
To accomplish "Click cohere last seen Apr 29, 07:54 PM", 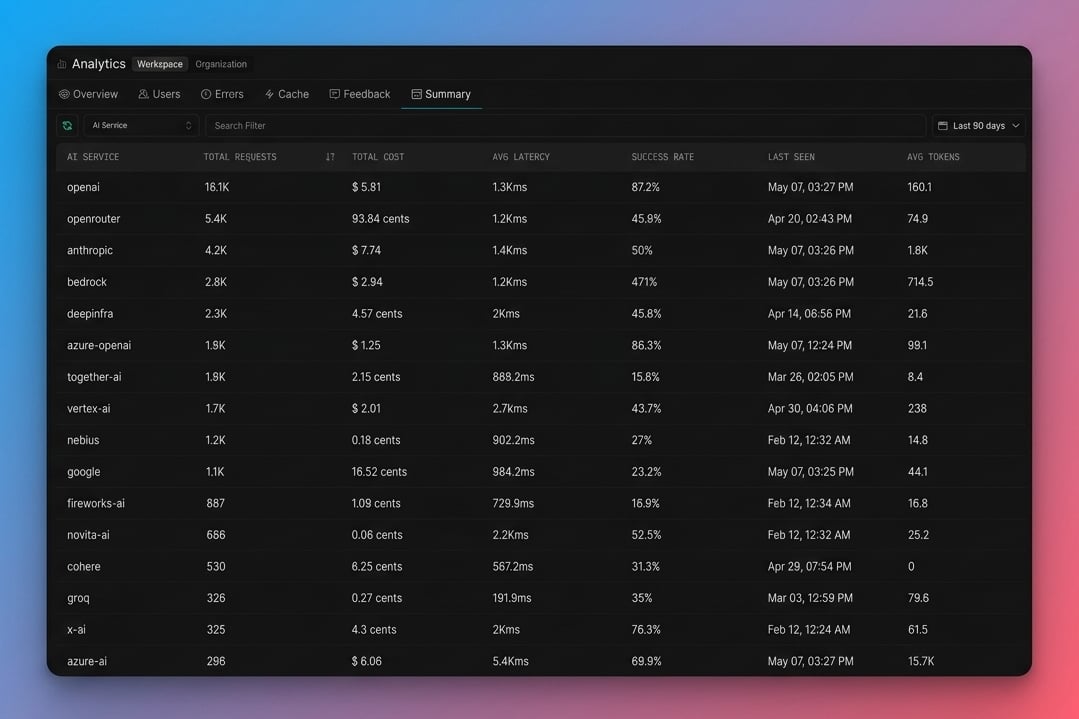I will (x=810, y=567).
